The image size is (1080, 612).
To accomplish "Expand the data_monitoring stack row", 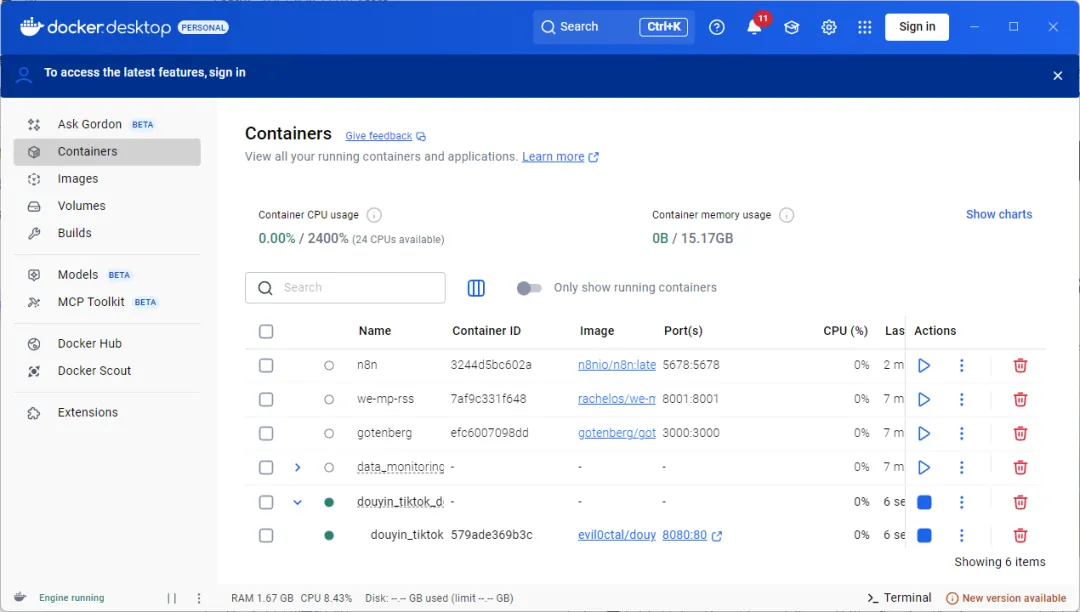I will tap(298, 467).
